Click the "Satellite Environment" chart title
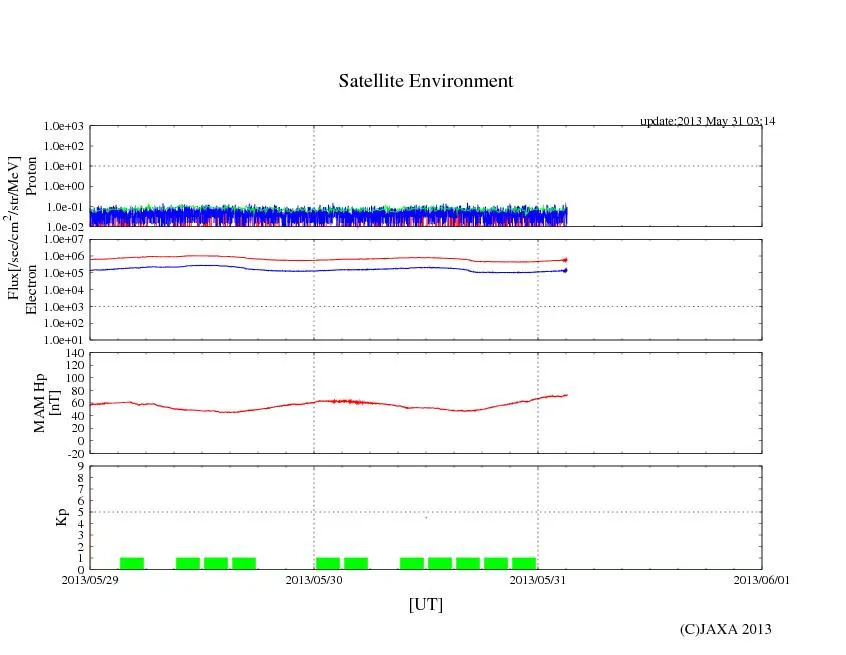This screenshot has height=655, width=846. tap(426, 81)
